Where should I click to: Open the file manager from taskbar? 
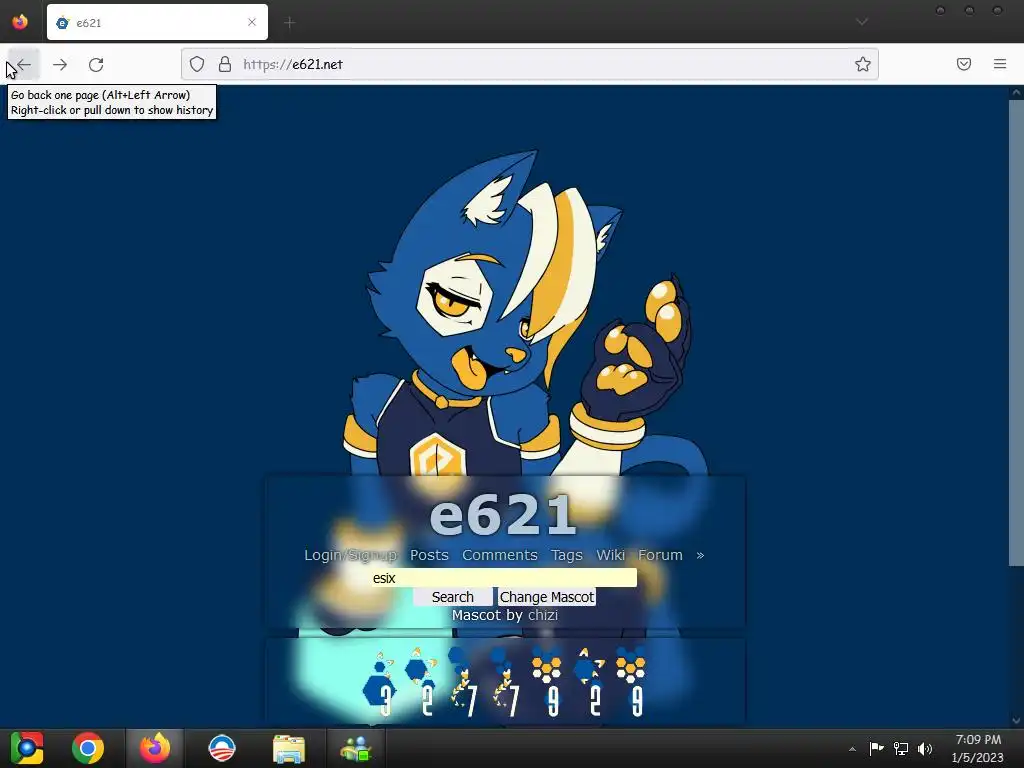coord(289,748)
